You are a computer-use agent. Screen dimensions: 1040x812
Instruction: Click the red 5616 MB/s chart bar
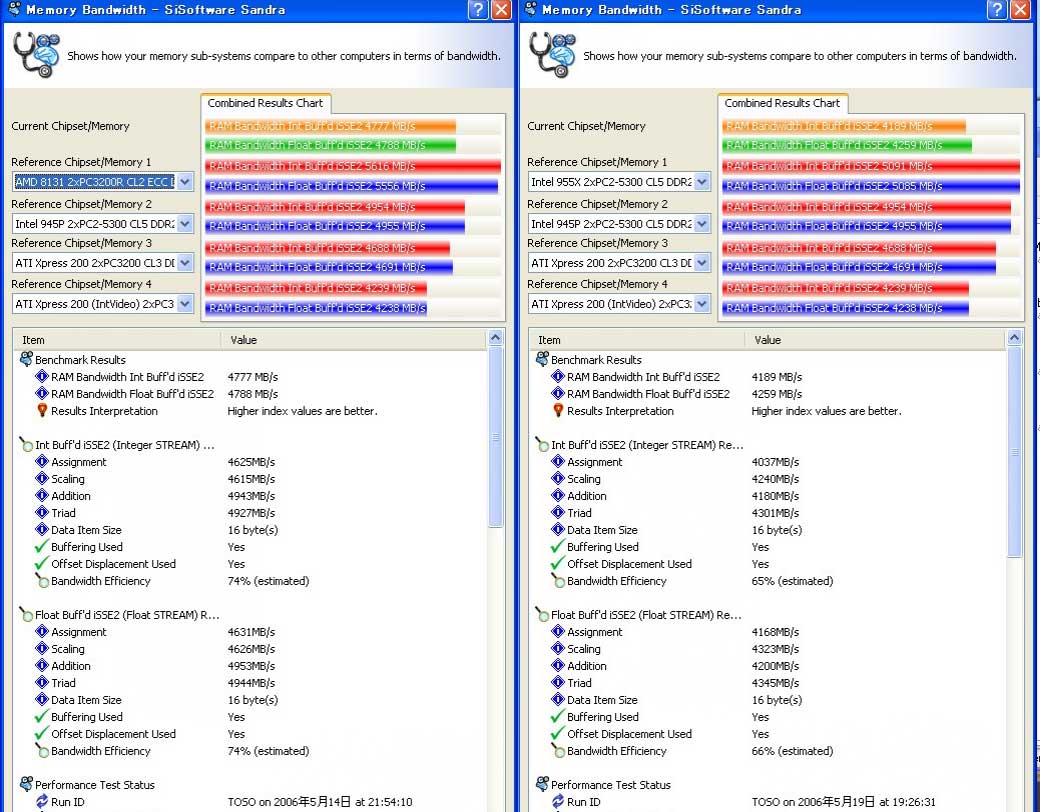click(x=353, y=166)
